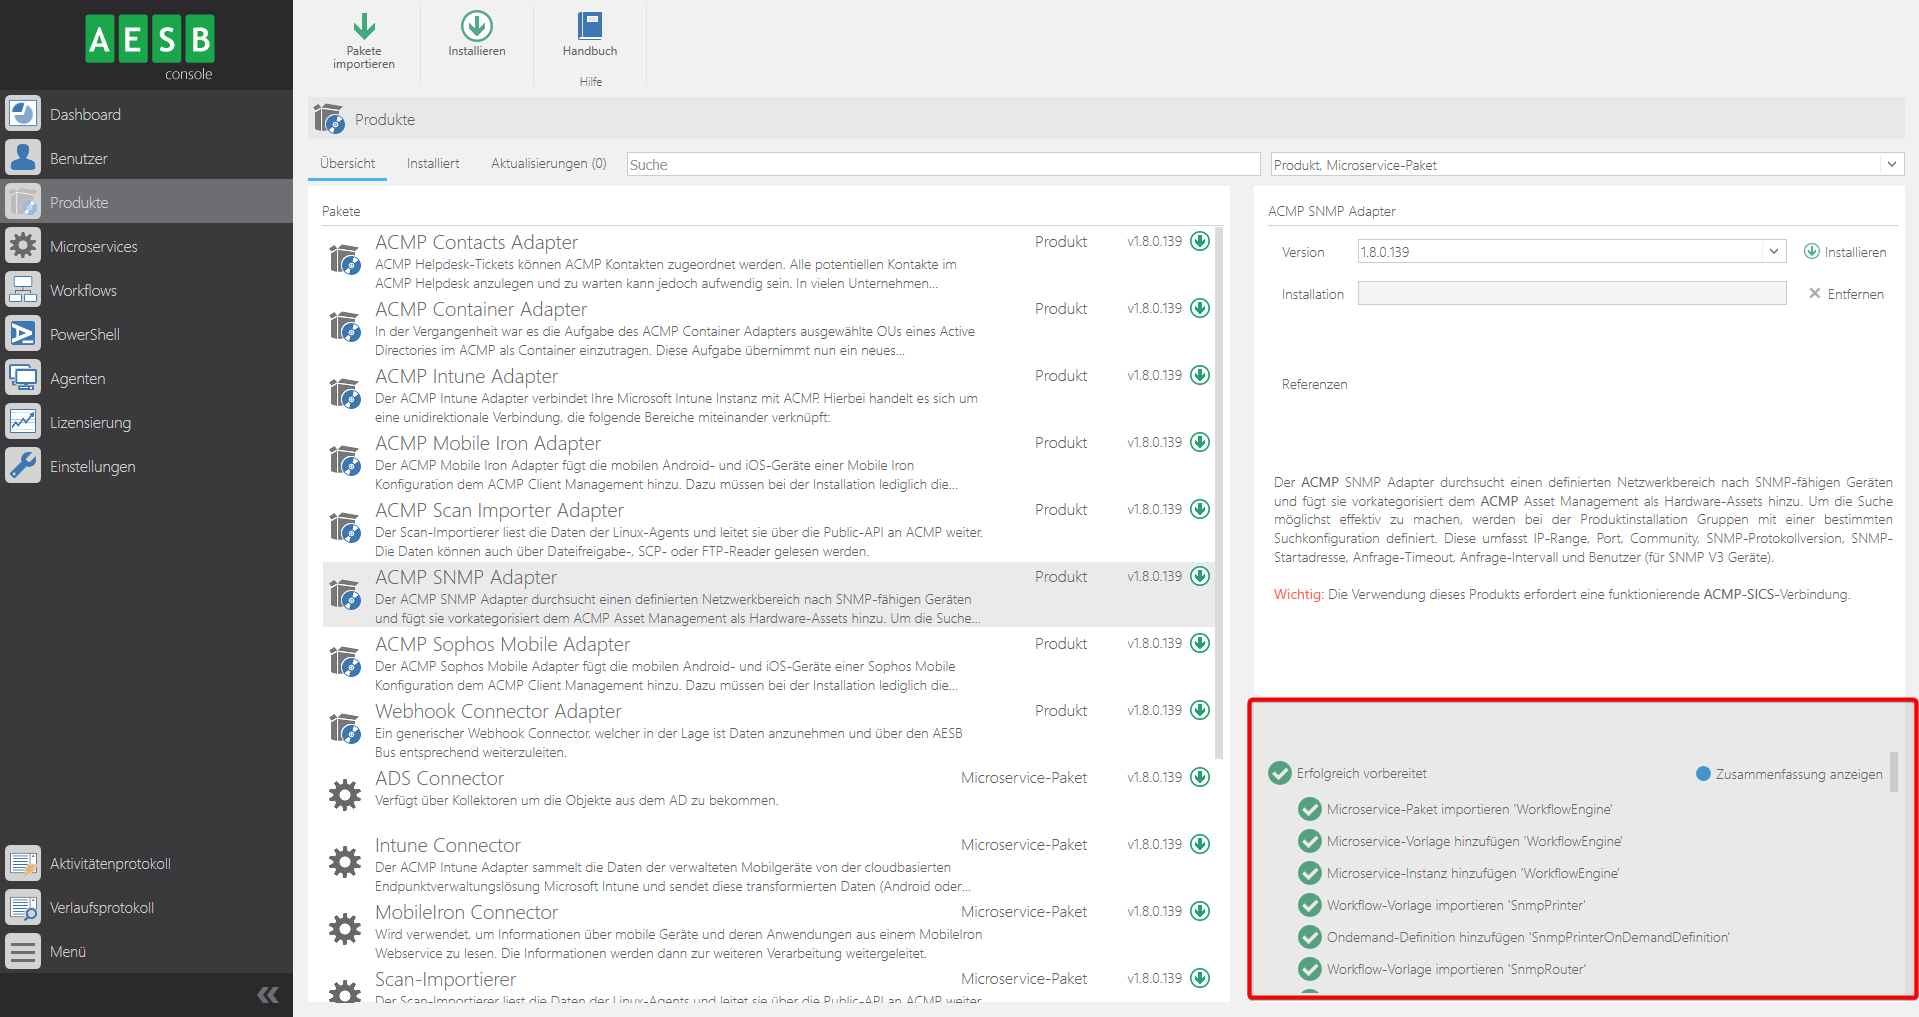Select the Webhook Connector Adapter title

[x=498, y=711]
